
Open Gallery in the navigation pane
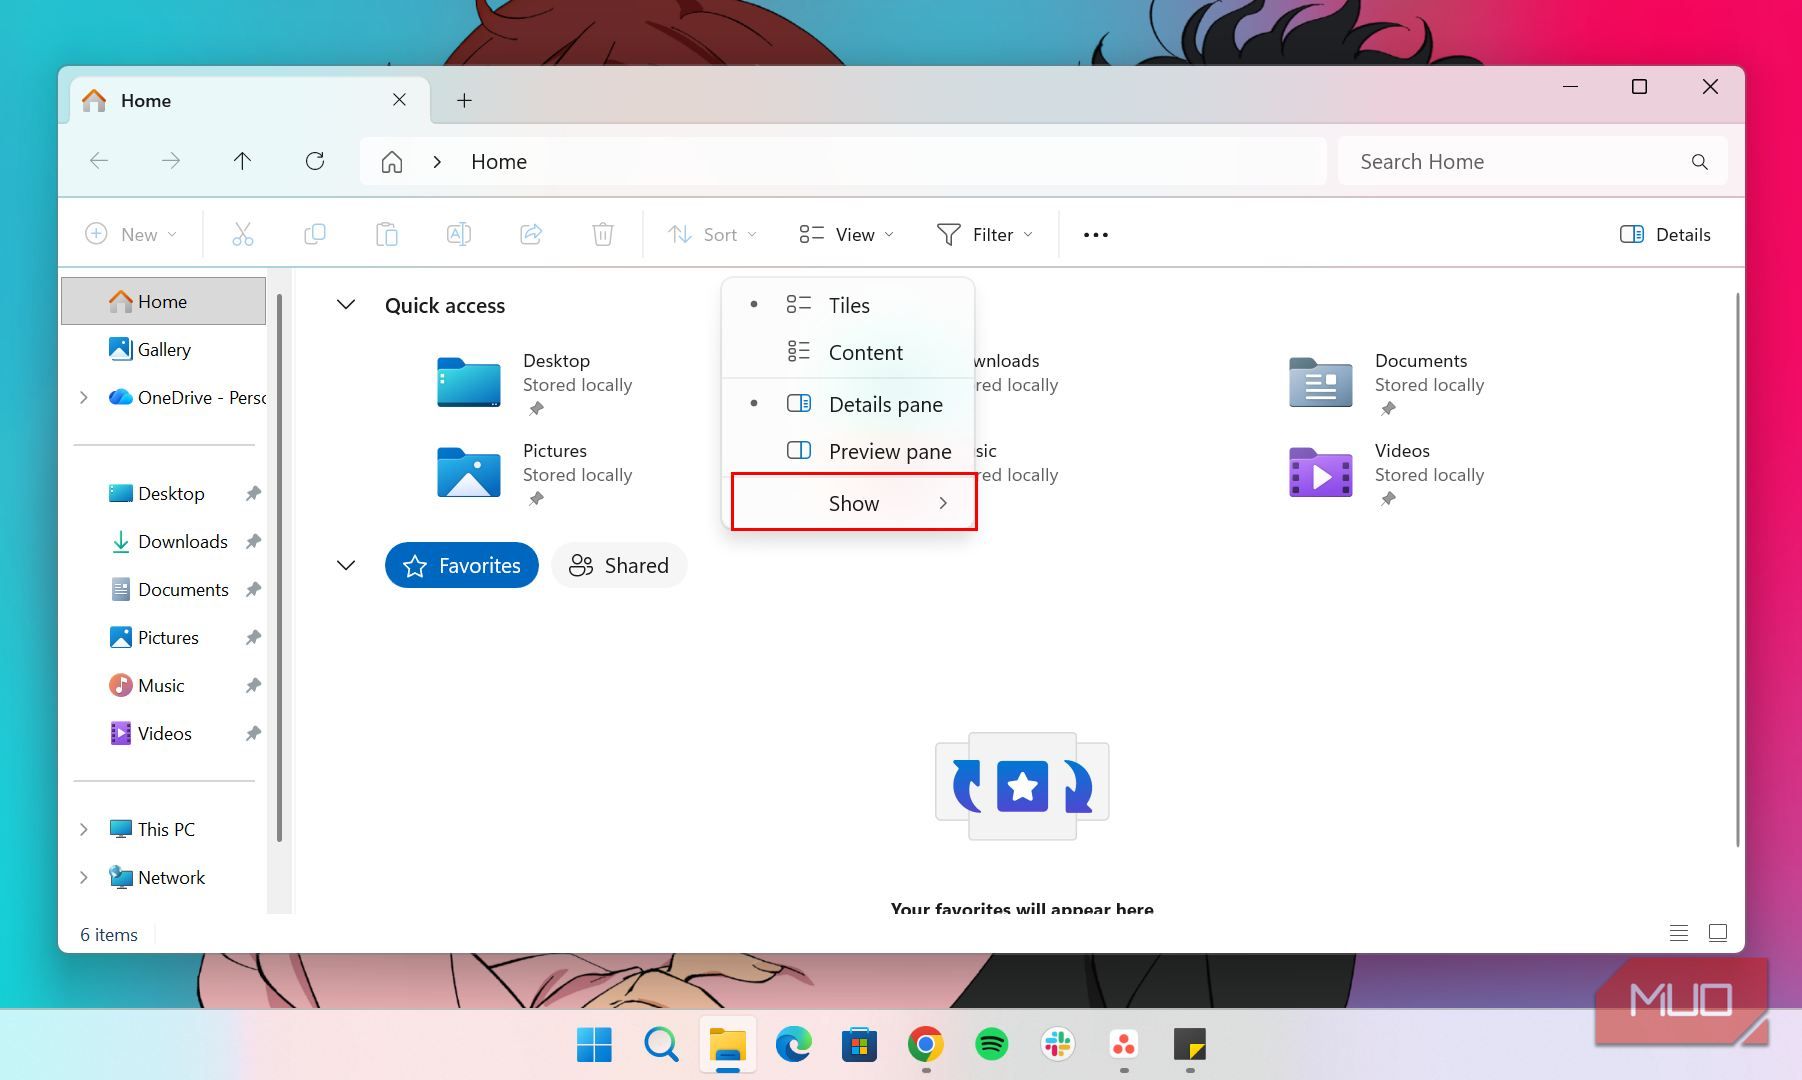[x=164, y=349]
